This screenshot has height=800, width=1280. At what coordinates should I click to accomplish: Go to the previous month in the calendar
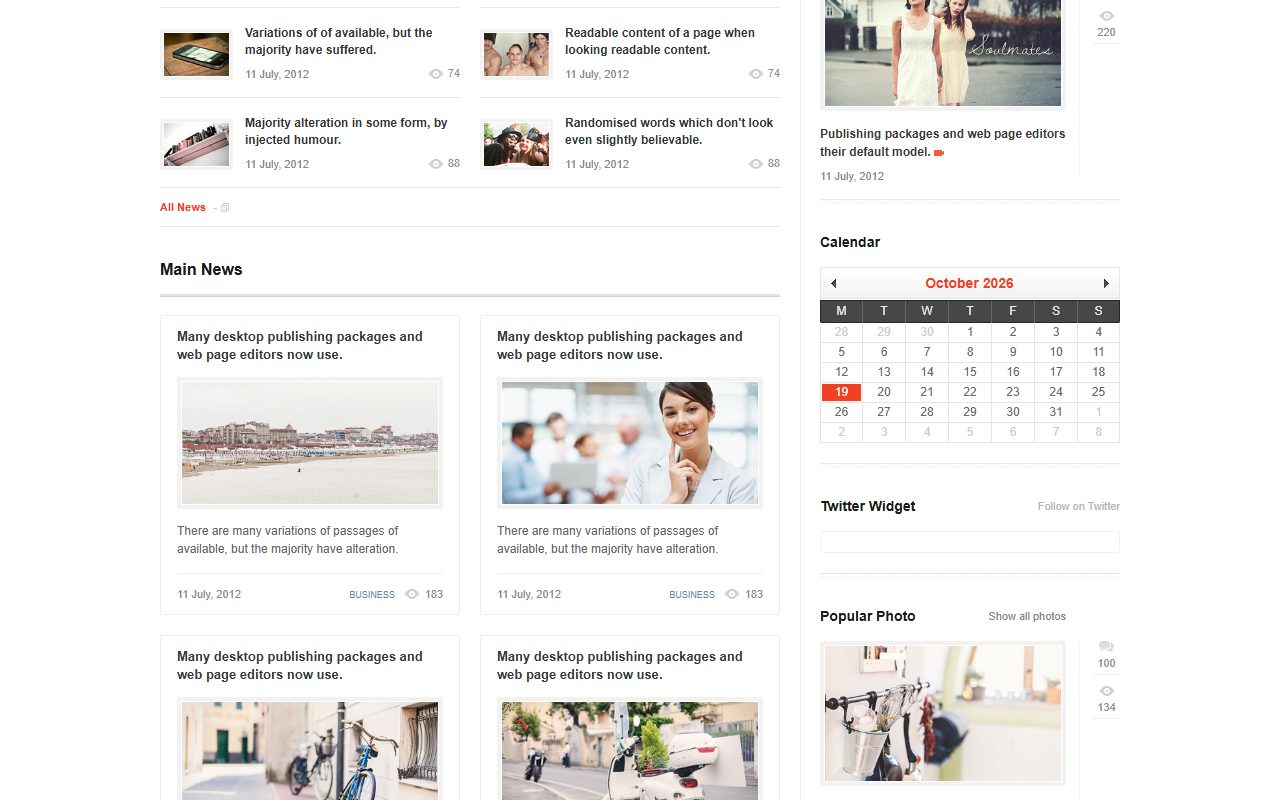pos(834,284)
